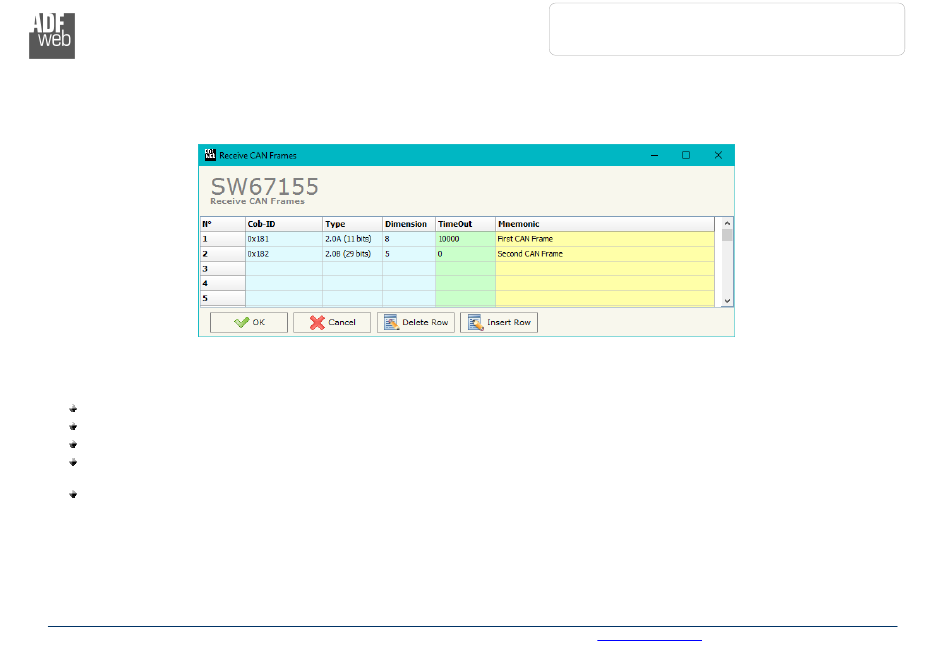
Task: Click empty TimeOut cell in row 3
Action: (x=465, y=269)
